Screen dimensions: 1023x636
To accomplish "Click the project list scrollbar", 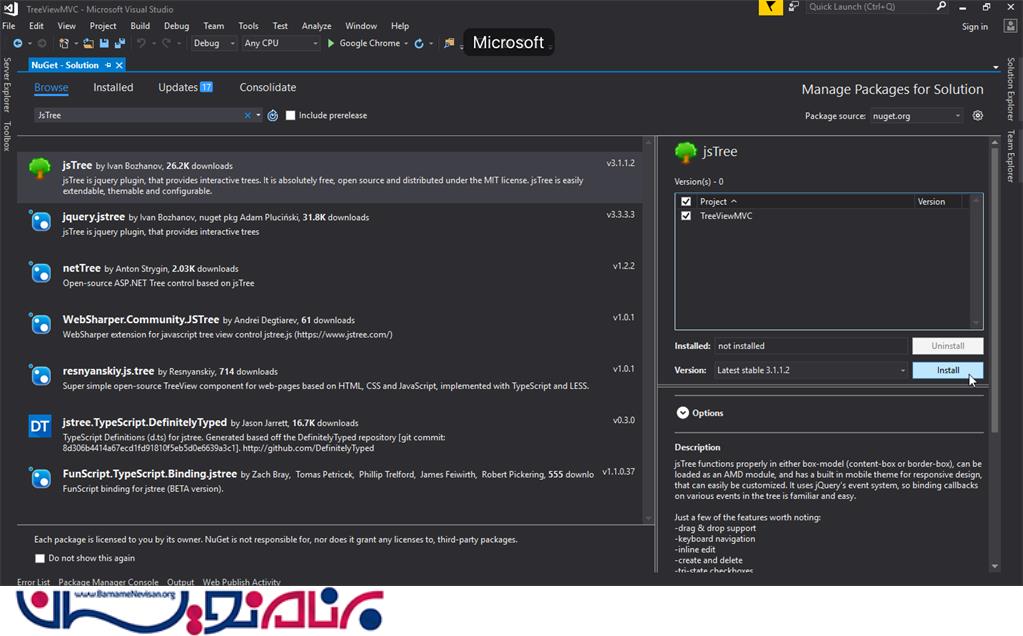I will coord(976,262).
